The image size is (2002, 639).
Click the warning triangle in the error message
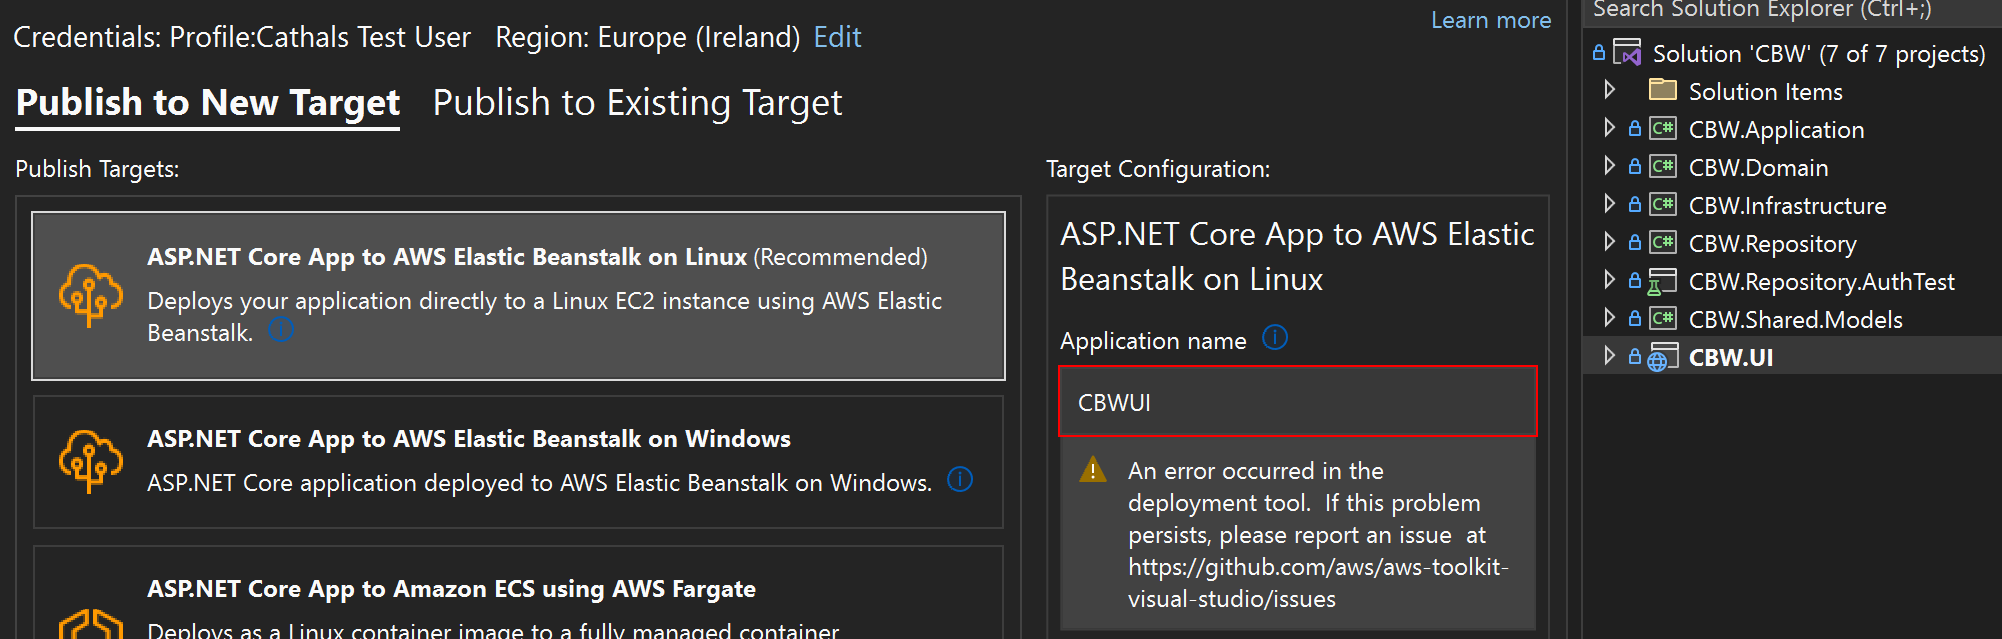tap(1093, 468)
